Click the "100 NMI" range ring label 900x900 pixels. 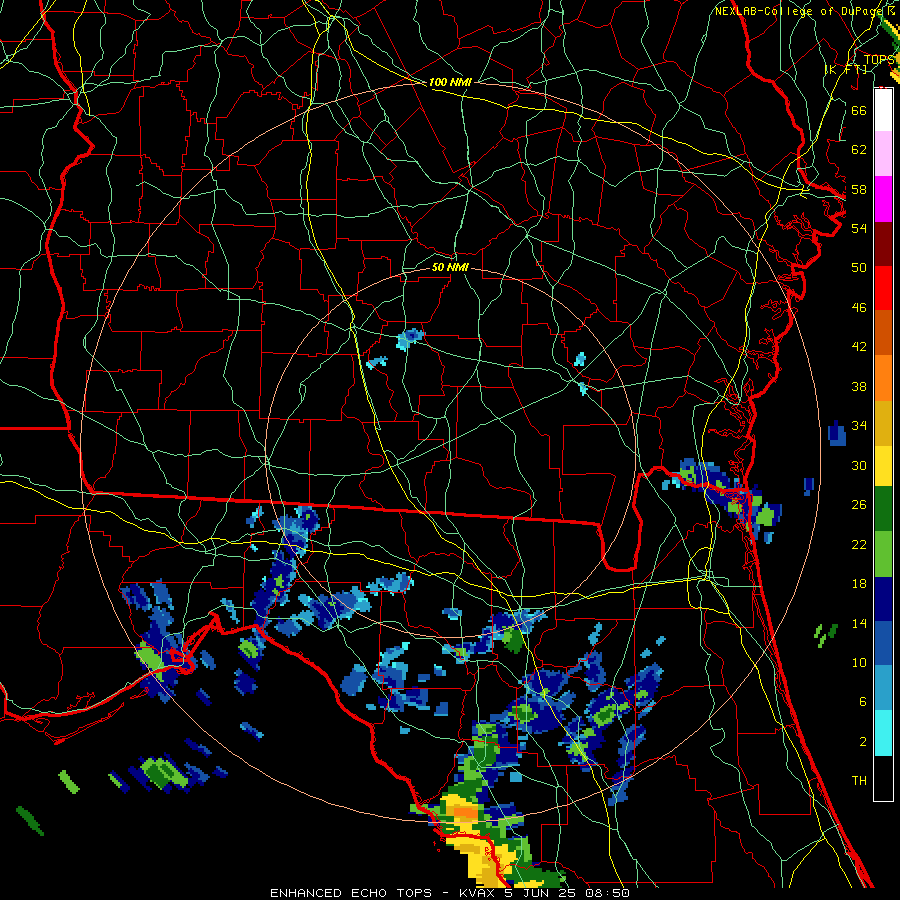(x=450, y=82)
